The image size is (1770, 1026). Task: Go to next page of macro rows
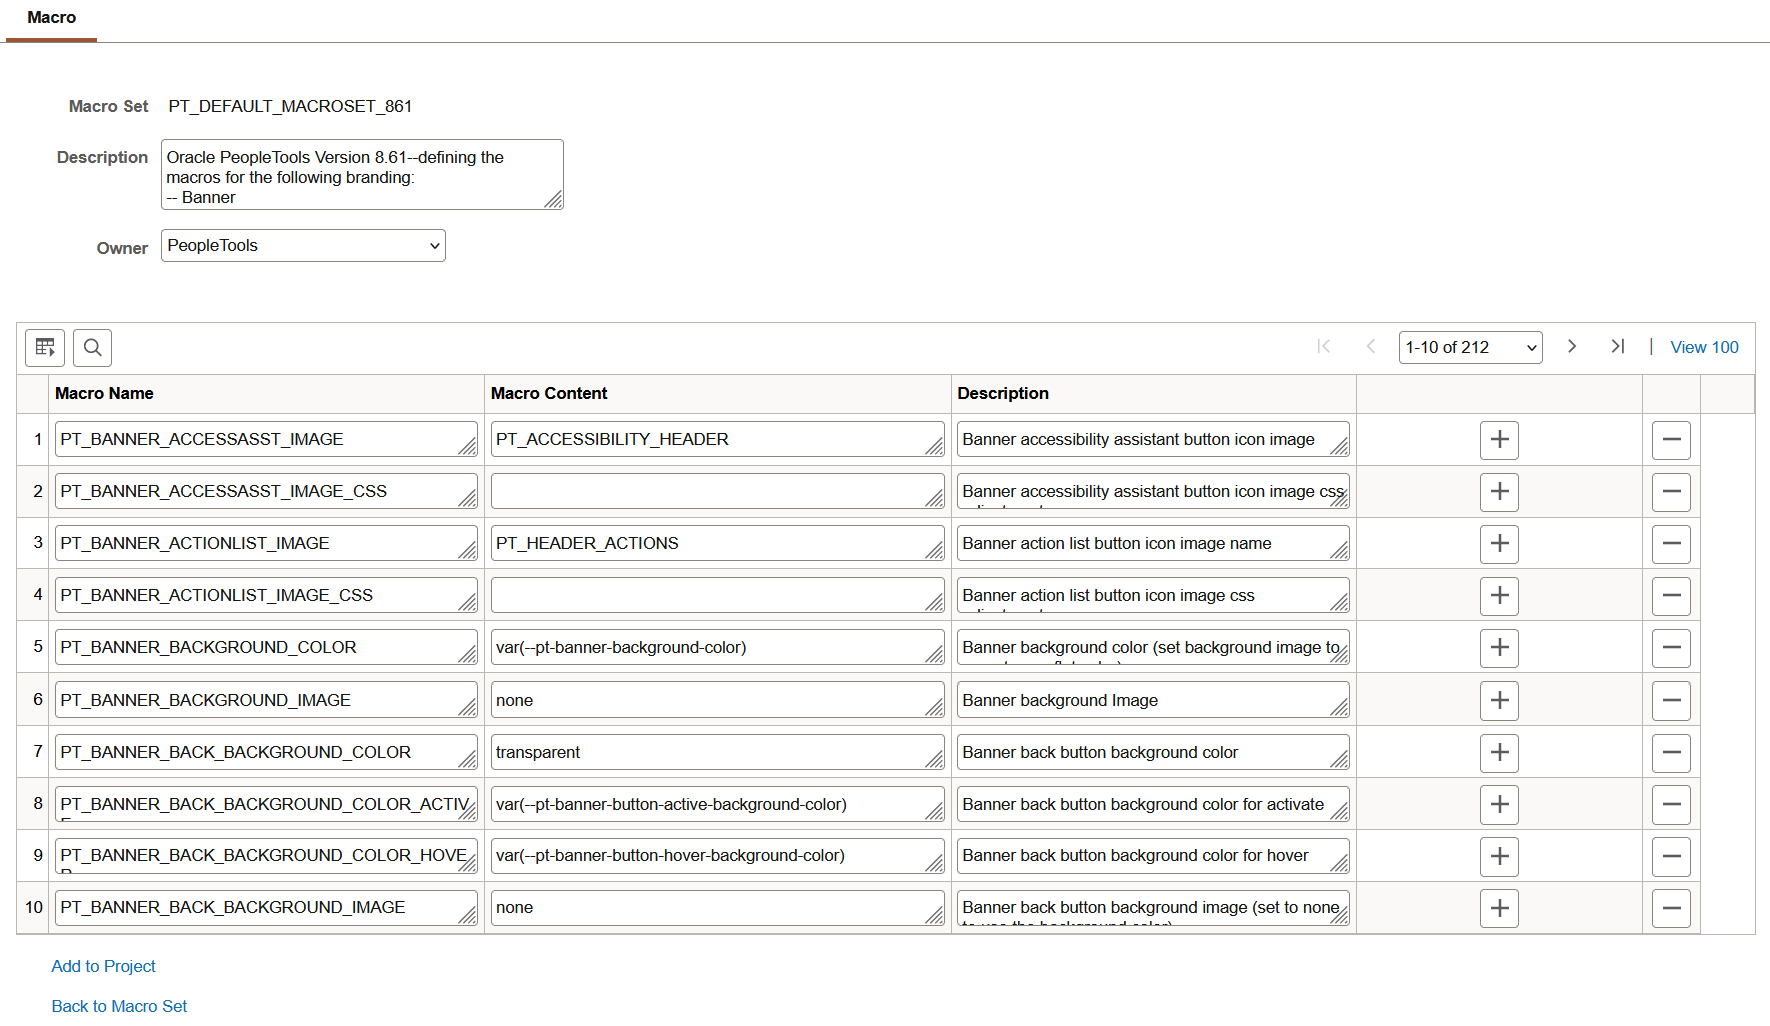click(1571, 346)
